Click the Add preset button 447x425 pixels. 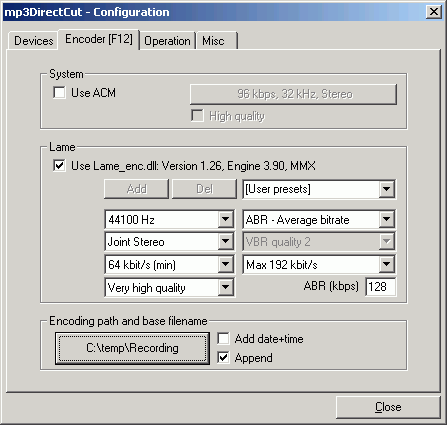136,189
